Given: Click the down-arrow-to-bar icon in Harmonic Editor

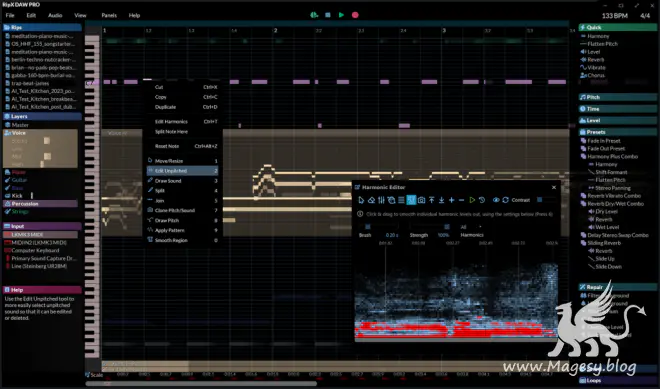Looking at the screenshot, I should coord(442,200).
